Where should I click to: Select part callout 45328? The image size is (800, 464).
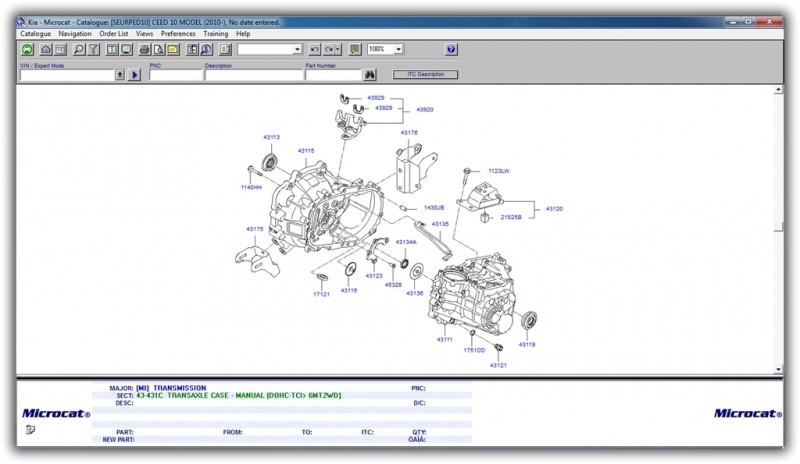point(393,285)
